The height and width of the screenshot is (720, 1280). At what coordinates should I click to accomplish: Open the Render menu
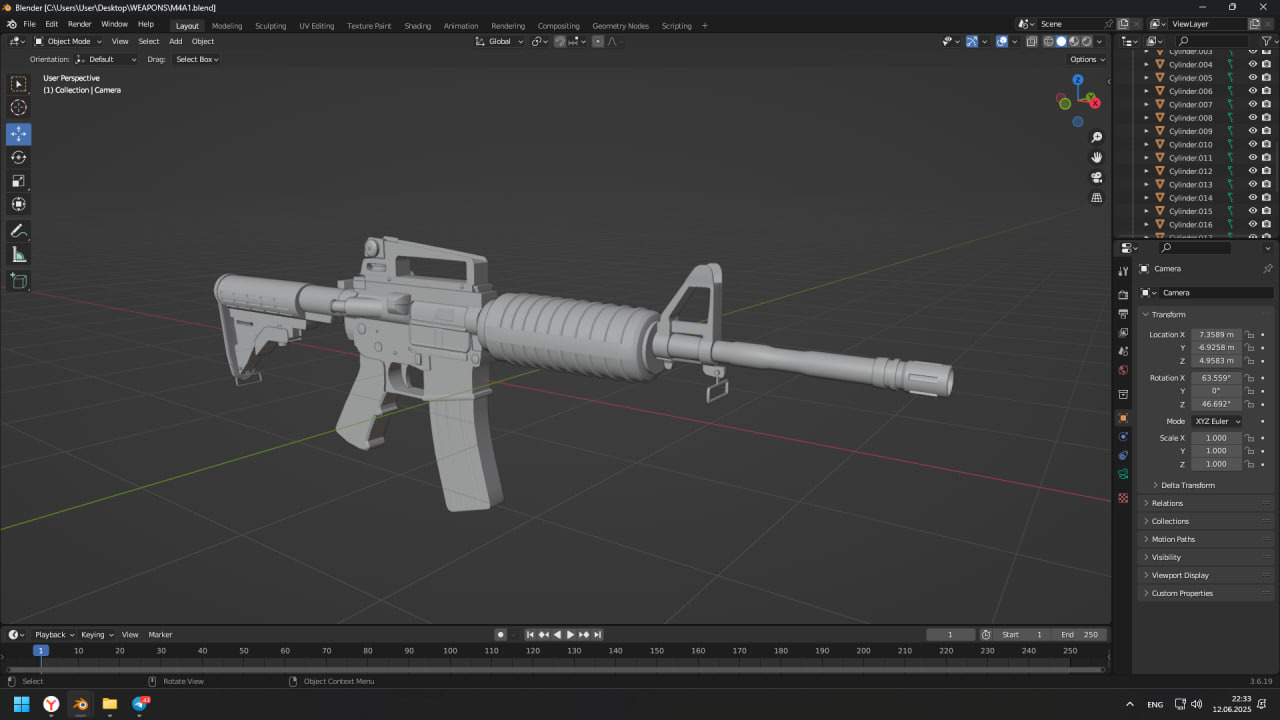point(79,24)
